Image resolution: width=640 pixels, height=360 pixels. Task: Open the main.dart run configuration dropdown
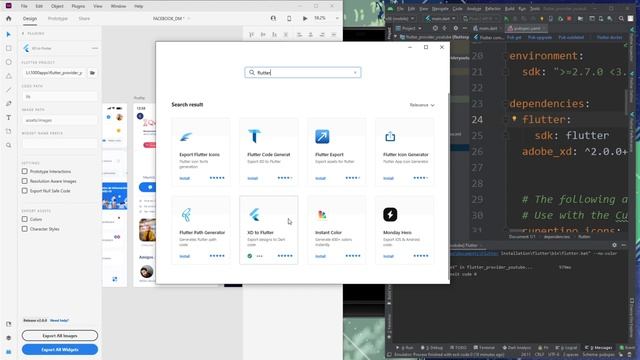(x=440, y=19)
